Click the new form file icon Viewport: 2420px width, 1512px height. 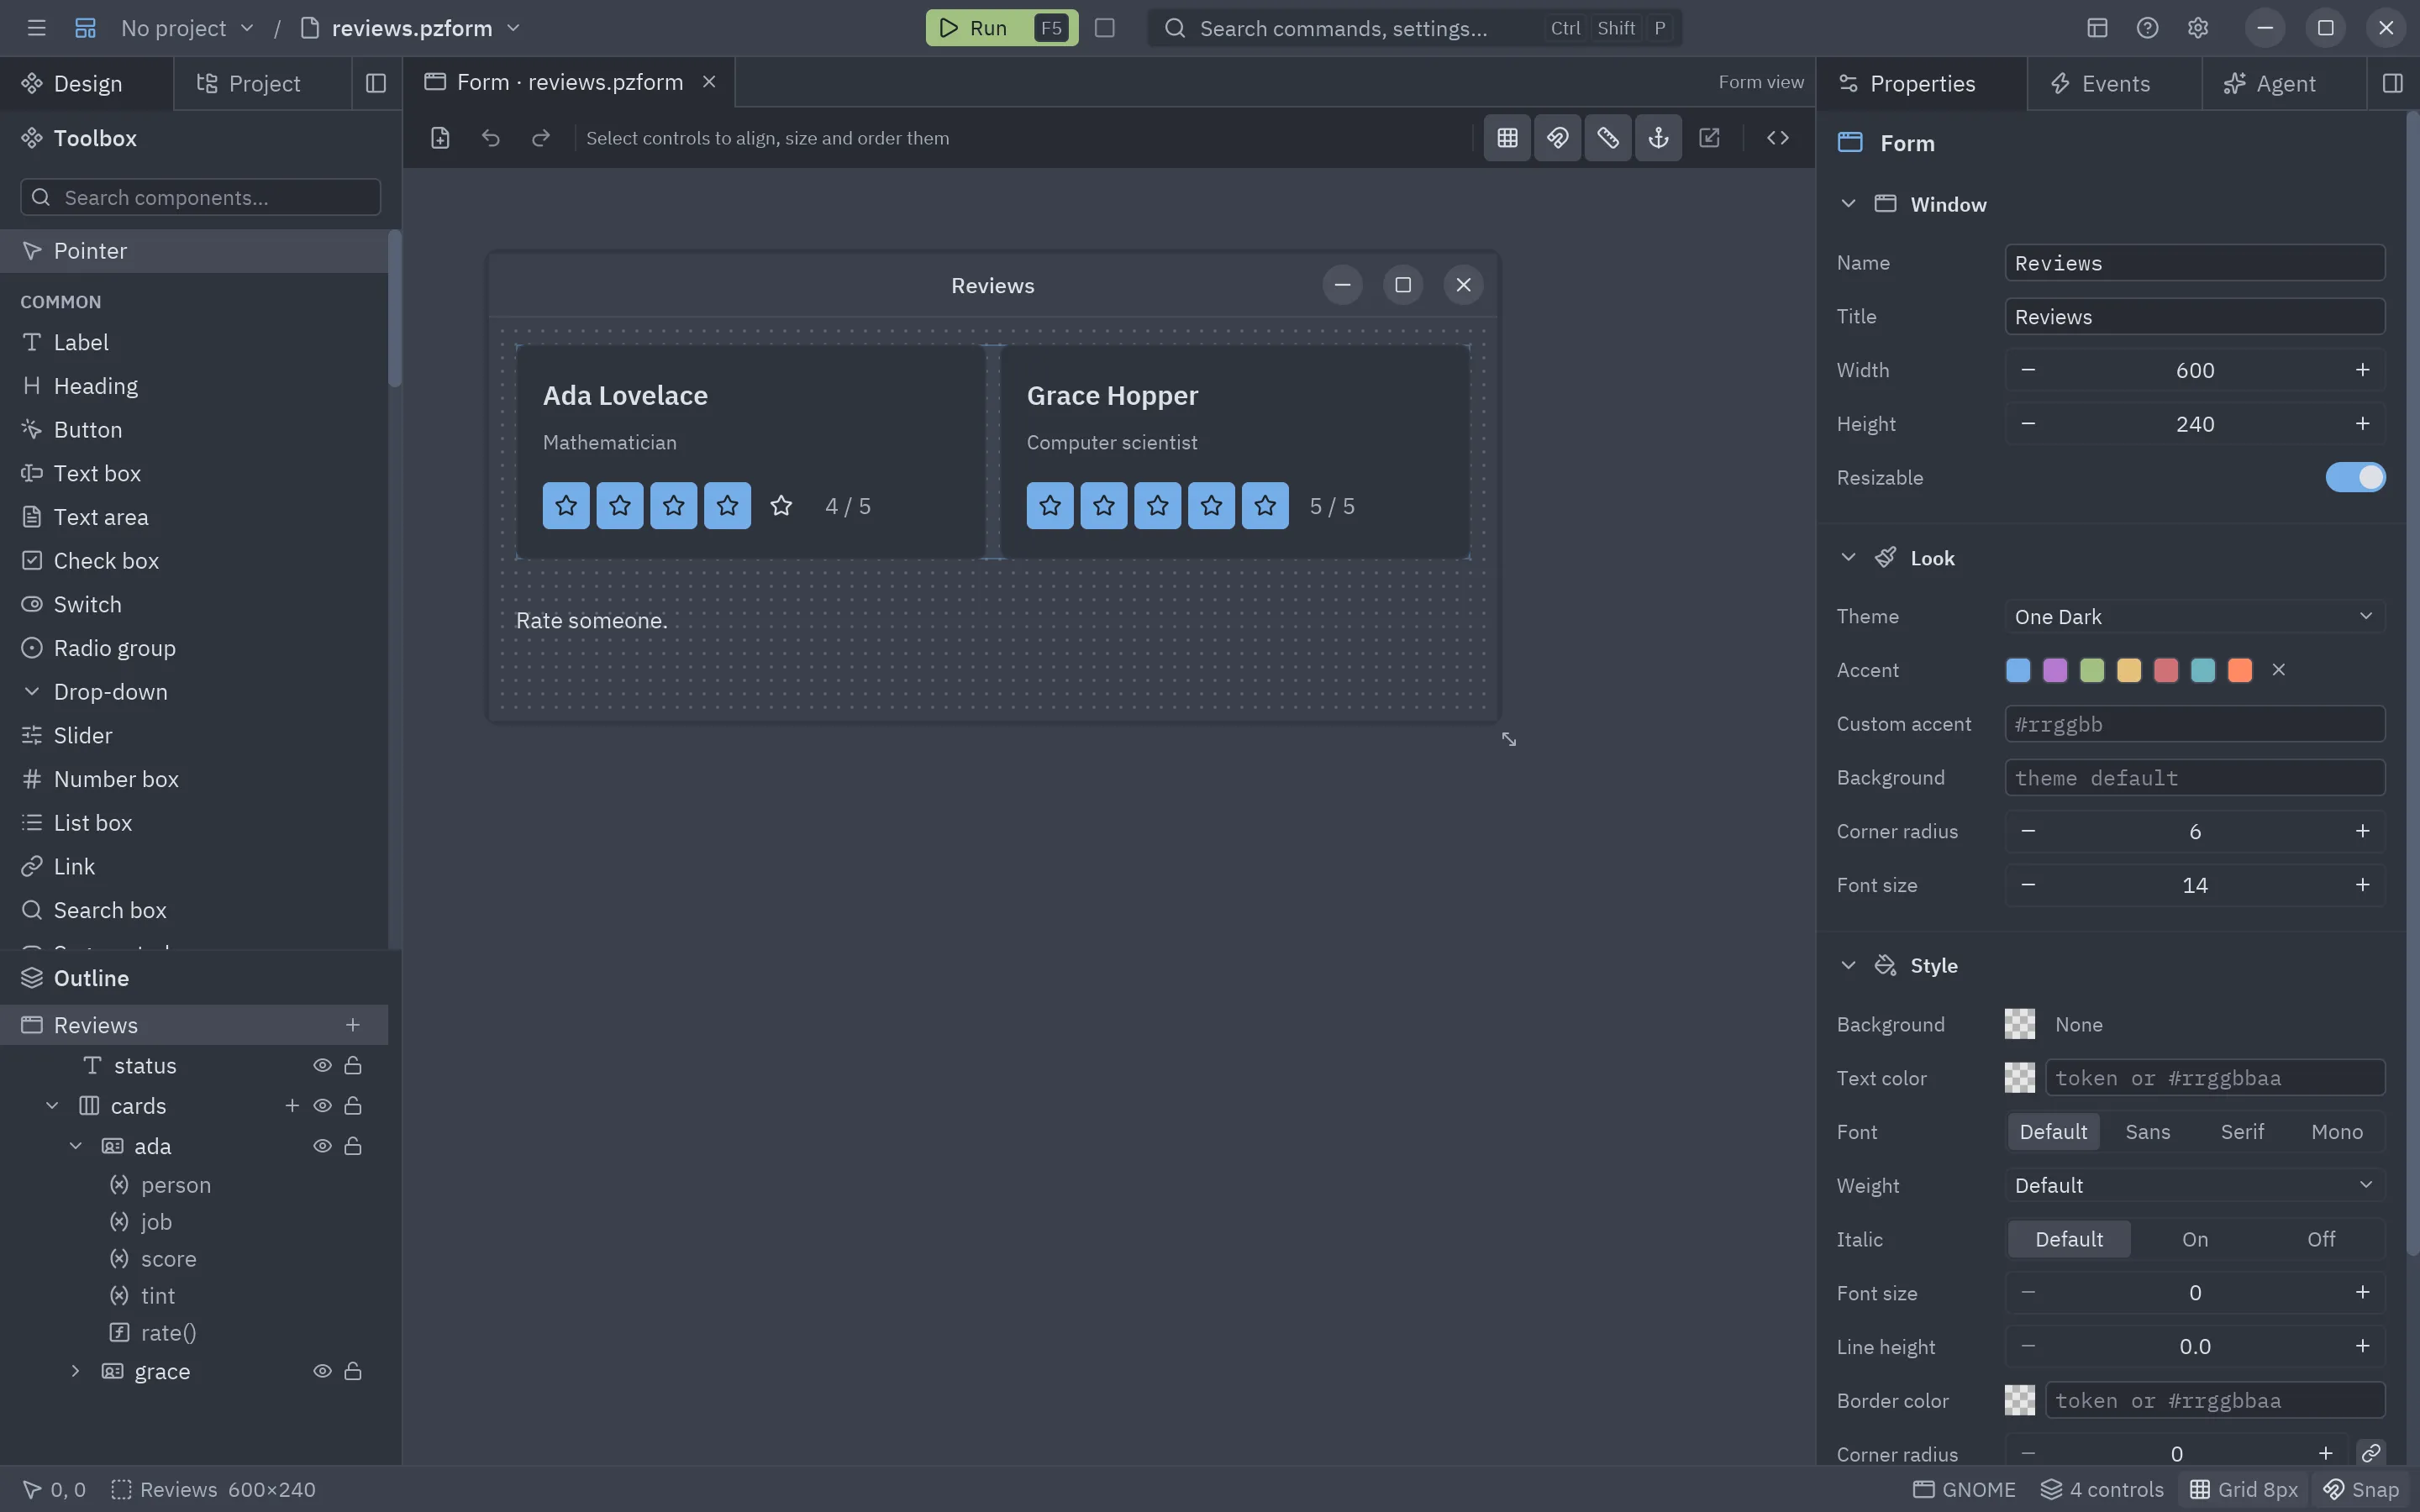click(440, 138)
